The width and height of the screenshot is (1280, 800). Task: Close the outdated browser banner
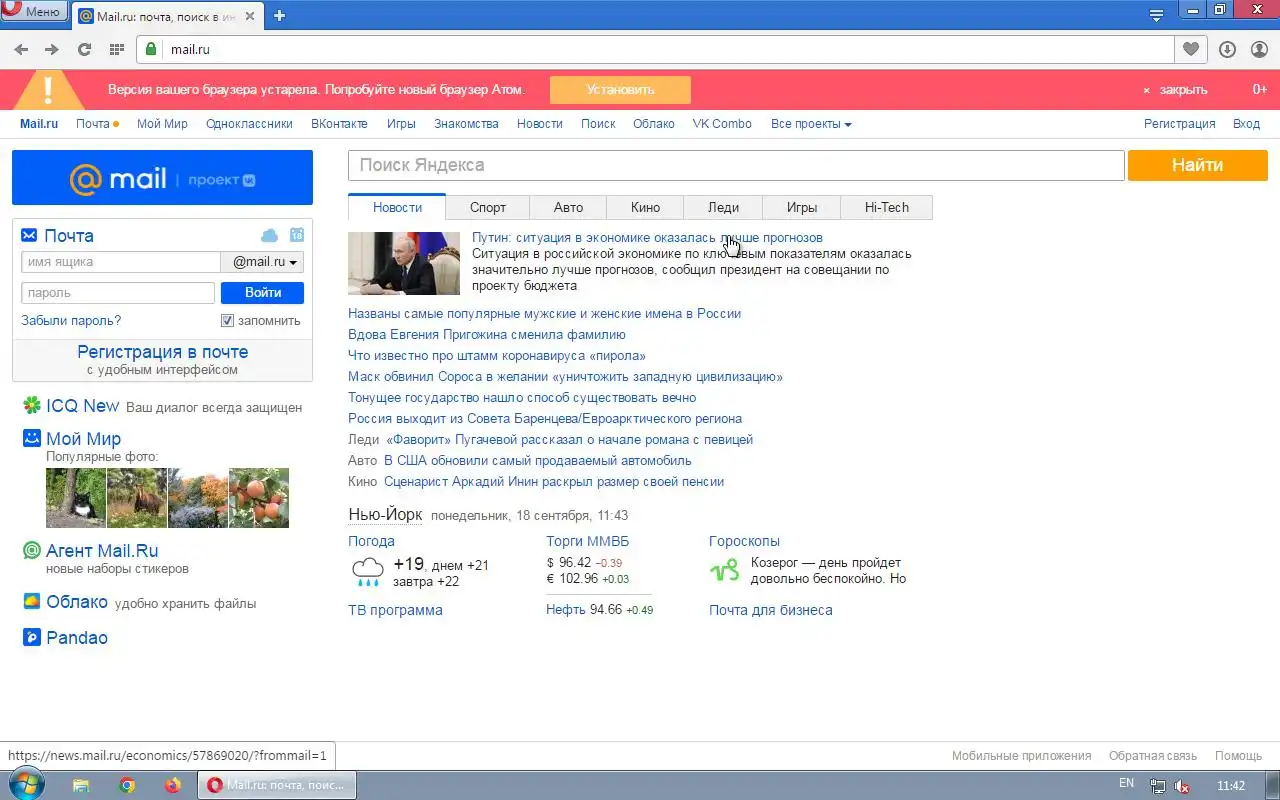[1175, 90]
